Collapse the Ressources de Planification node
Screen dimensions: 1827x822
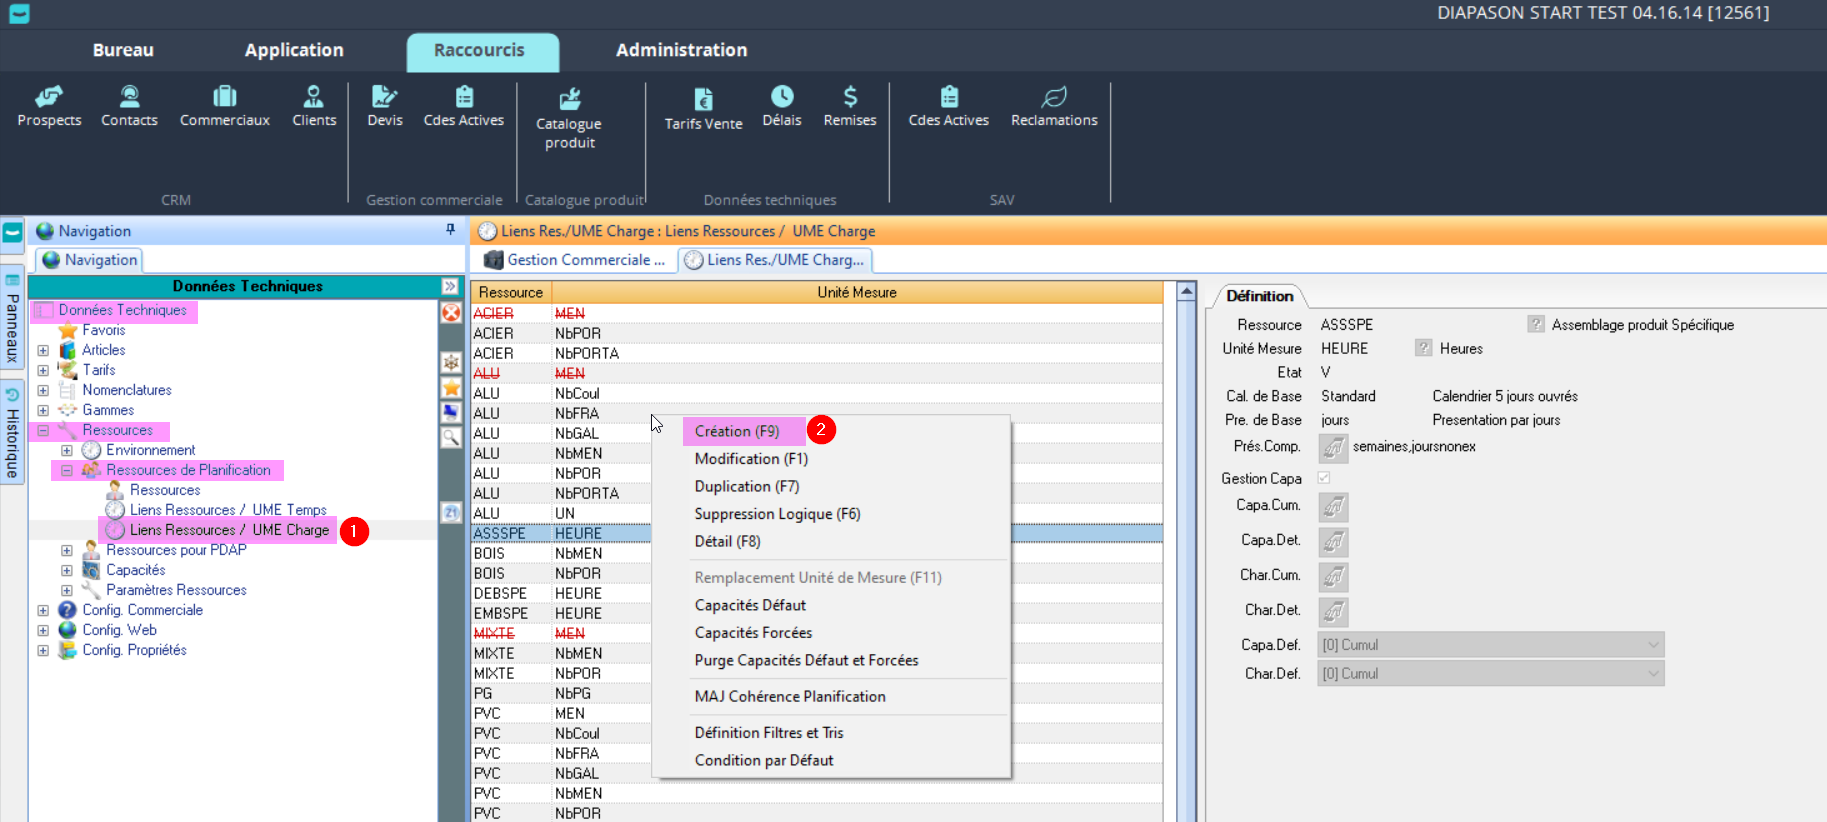point(67,470)
